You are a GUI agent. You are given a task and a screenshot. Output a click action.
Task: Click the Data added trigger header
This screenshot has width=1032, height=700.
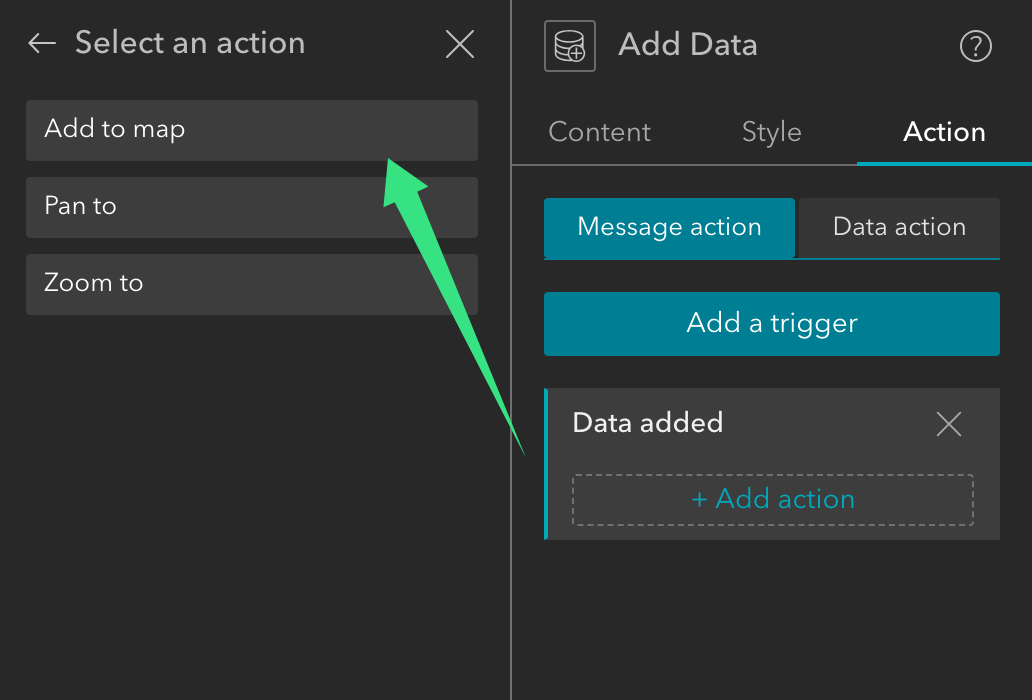tap(647, 423)
